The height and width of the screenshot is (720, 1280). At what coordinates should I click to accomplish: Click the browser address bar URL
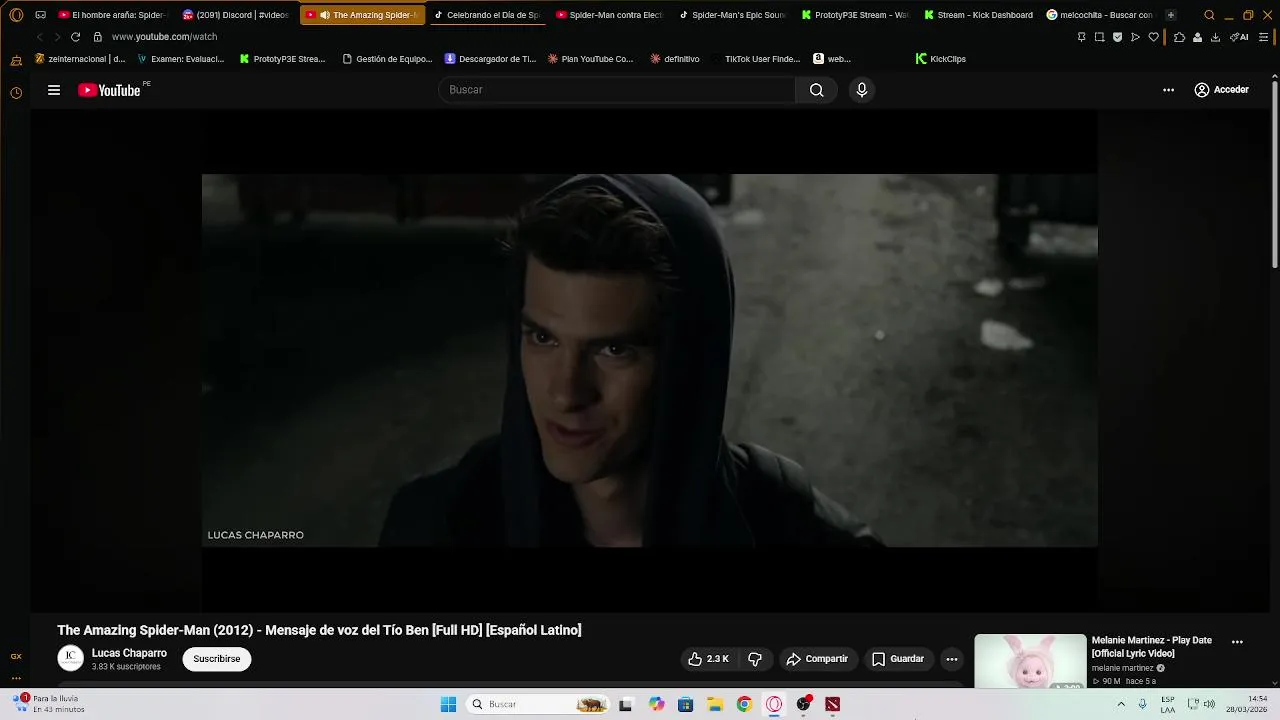[164, 37]
